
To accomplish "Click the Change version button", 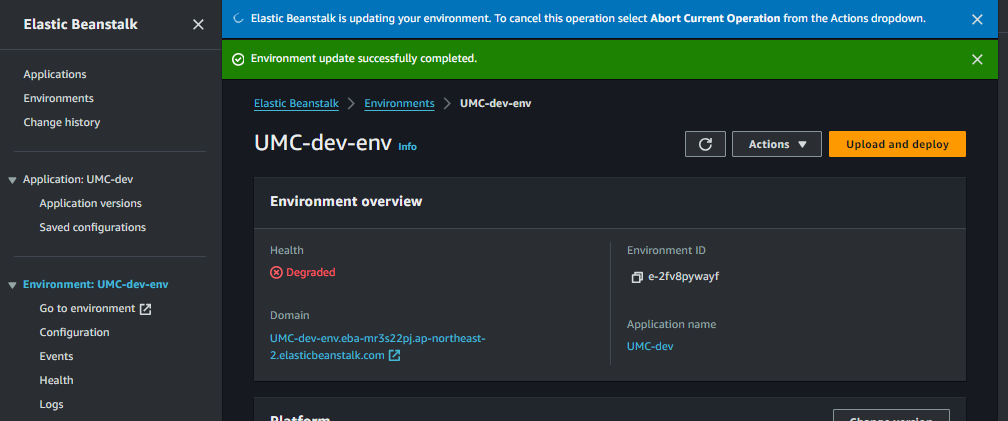I will click(891, 415).
